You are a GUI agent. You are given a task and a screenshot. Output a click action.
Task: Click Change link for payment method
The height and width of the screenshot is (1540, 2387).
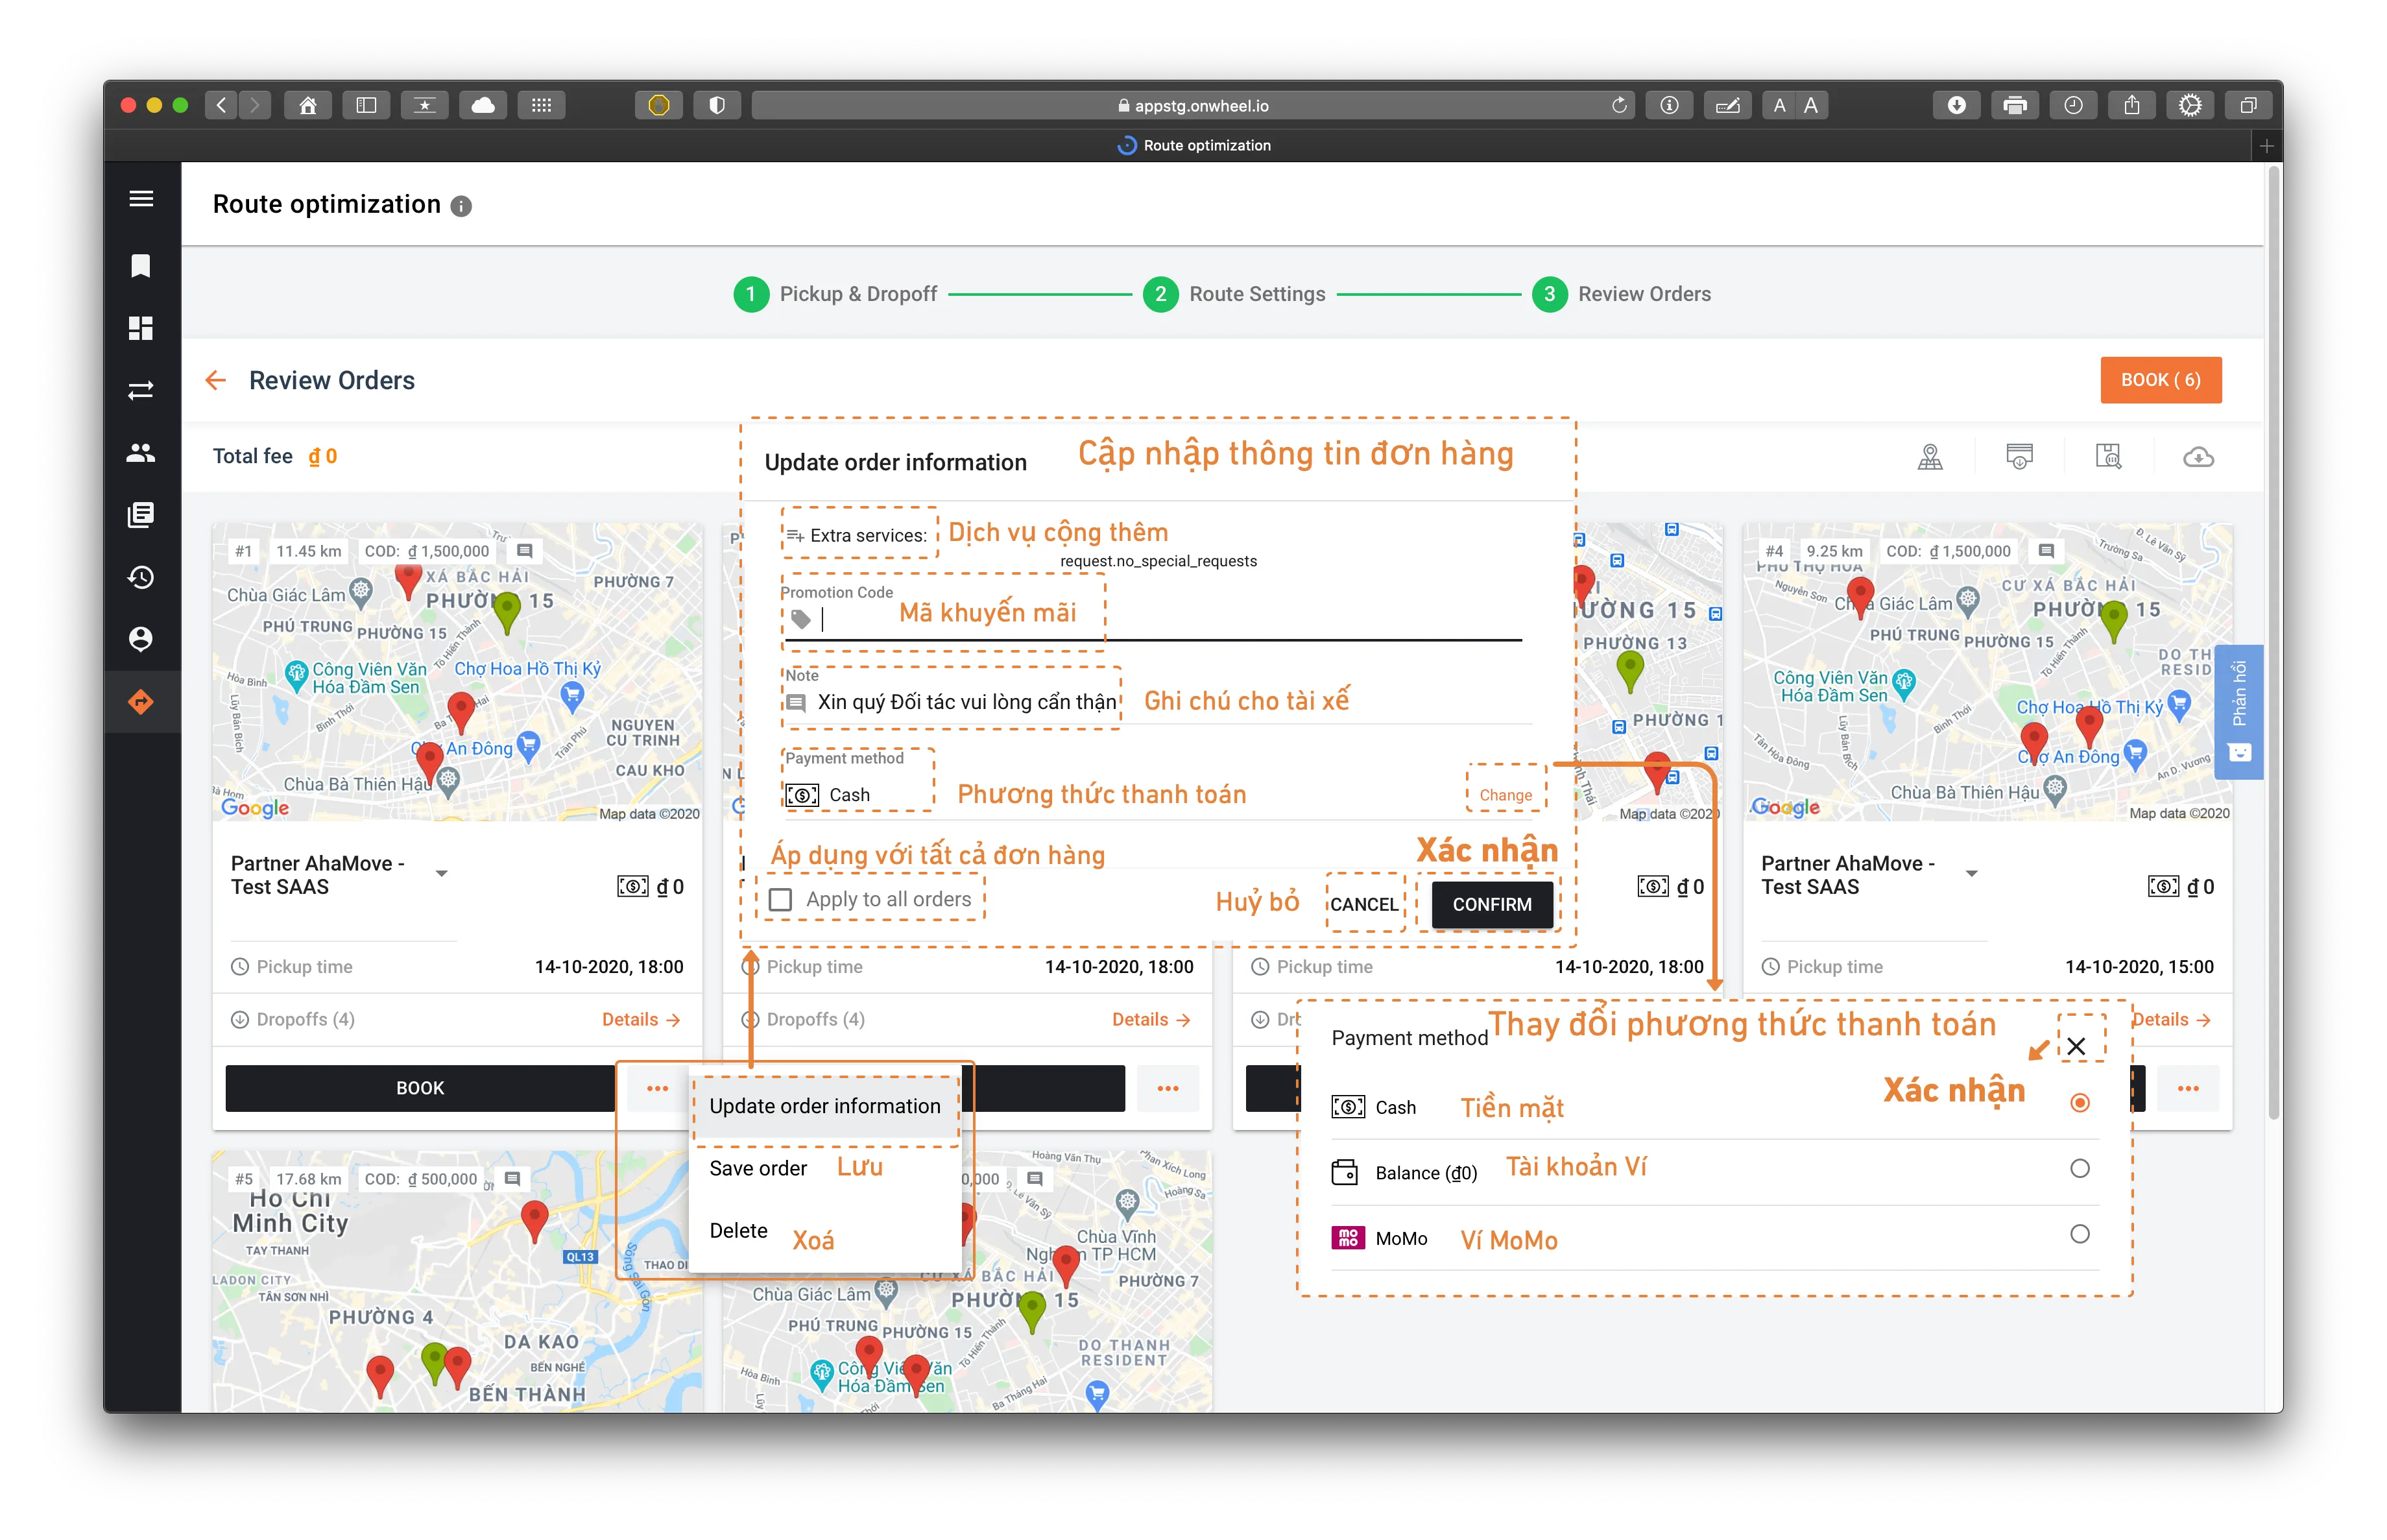coord(1505,796)
